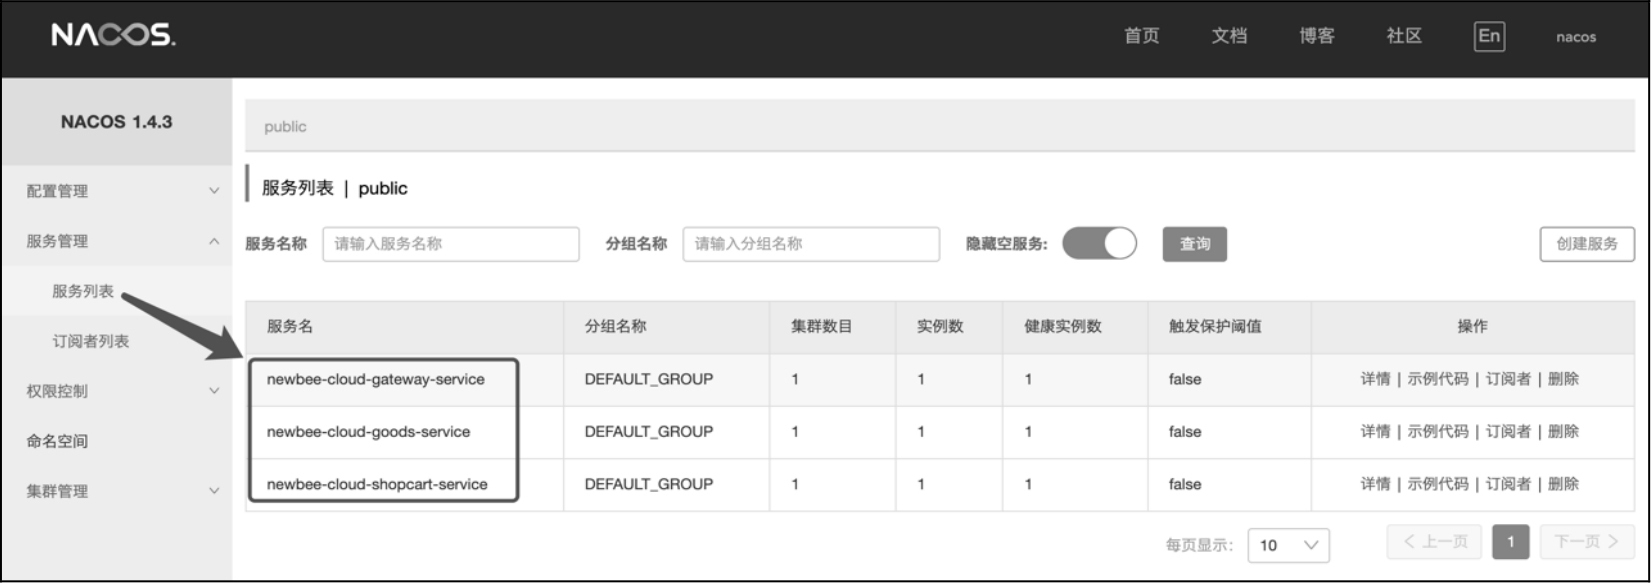Screen dimensions: 1651x583
Task: Open the nacos user menu
Action: [1576, 37]
